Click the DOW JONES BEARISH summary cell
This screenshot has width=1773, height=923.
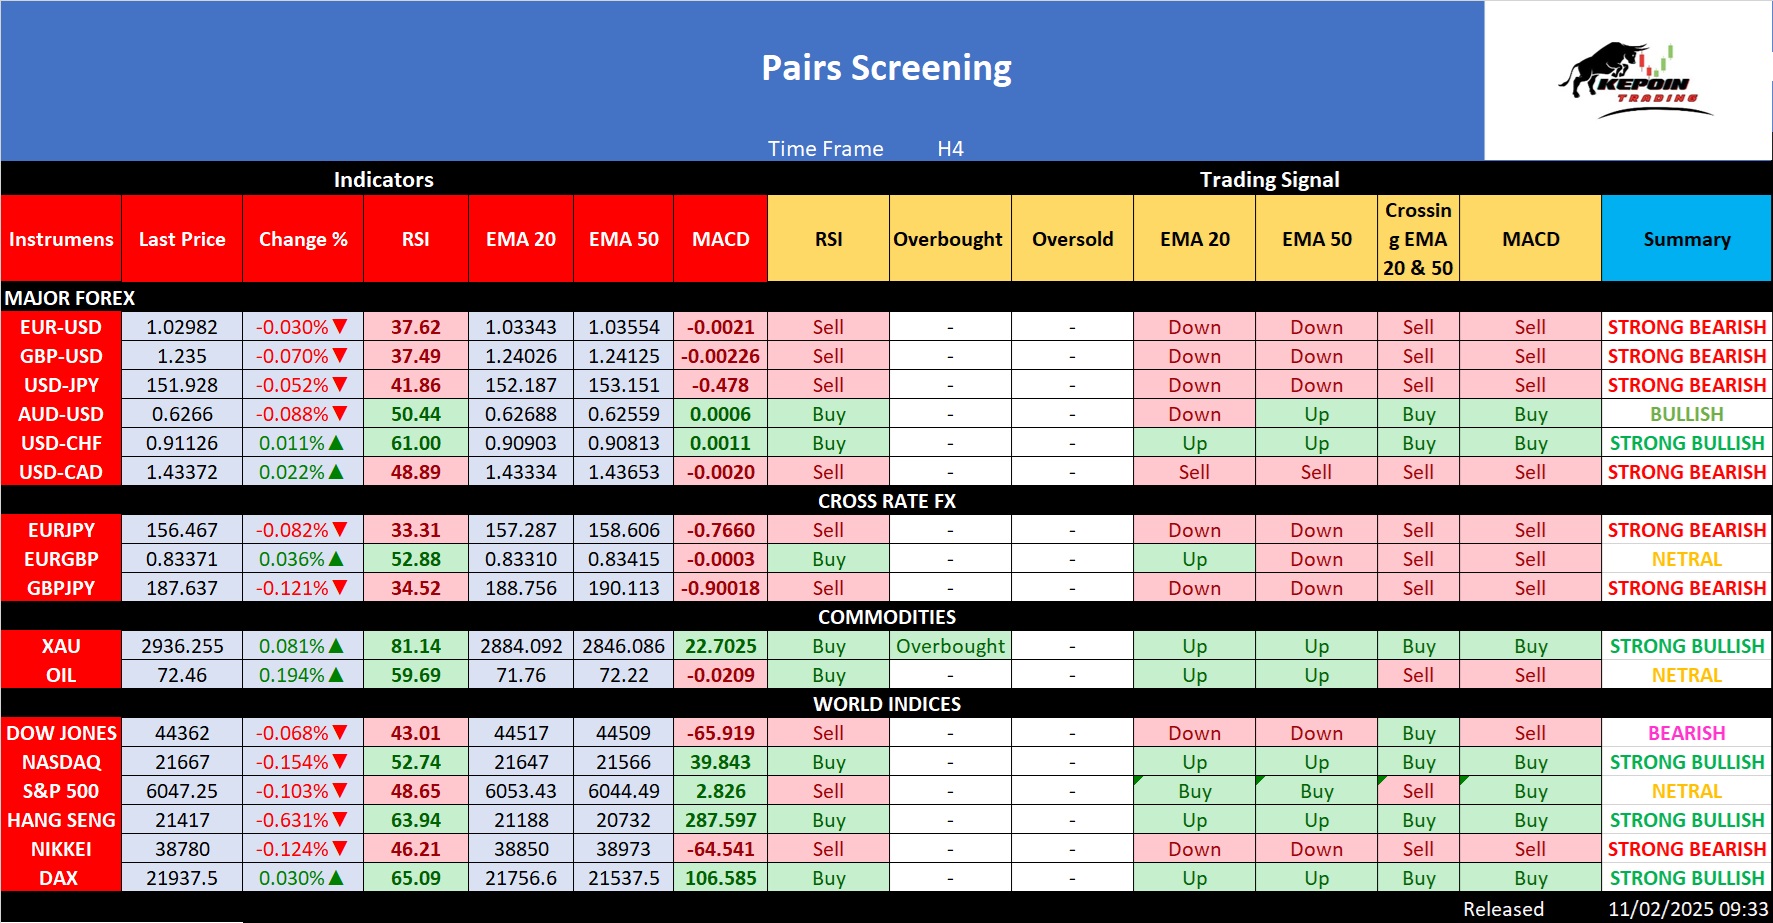click(x=1686, y=733)
